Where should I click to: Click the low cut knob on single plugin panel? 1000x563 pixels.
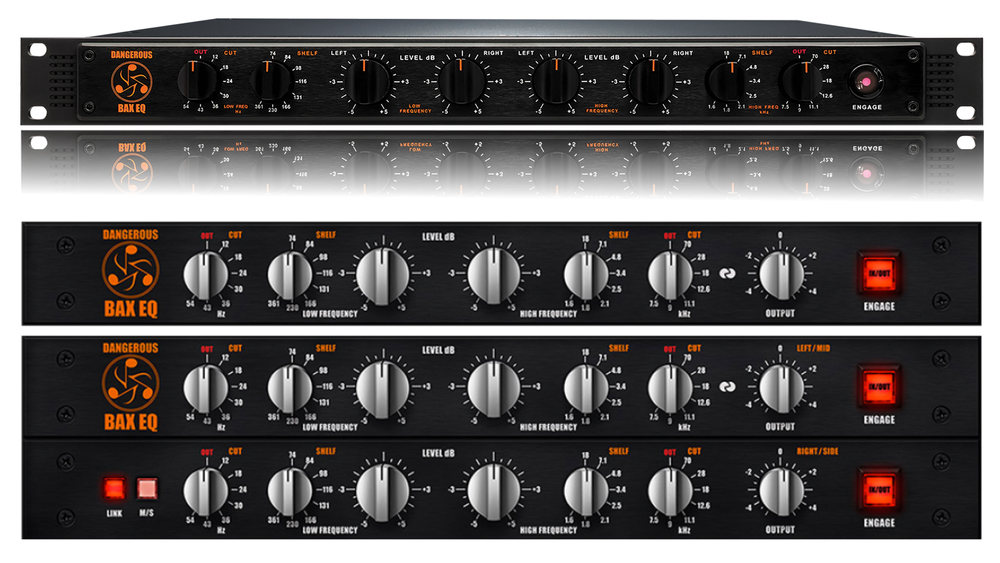click(205, 275)
